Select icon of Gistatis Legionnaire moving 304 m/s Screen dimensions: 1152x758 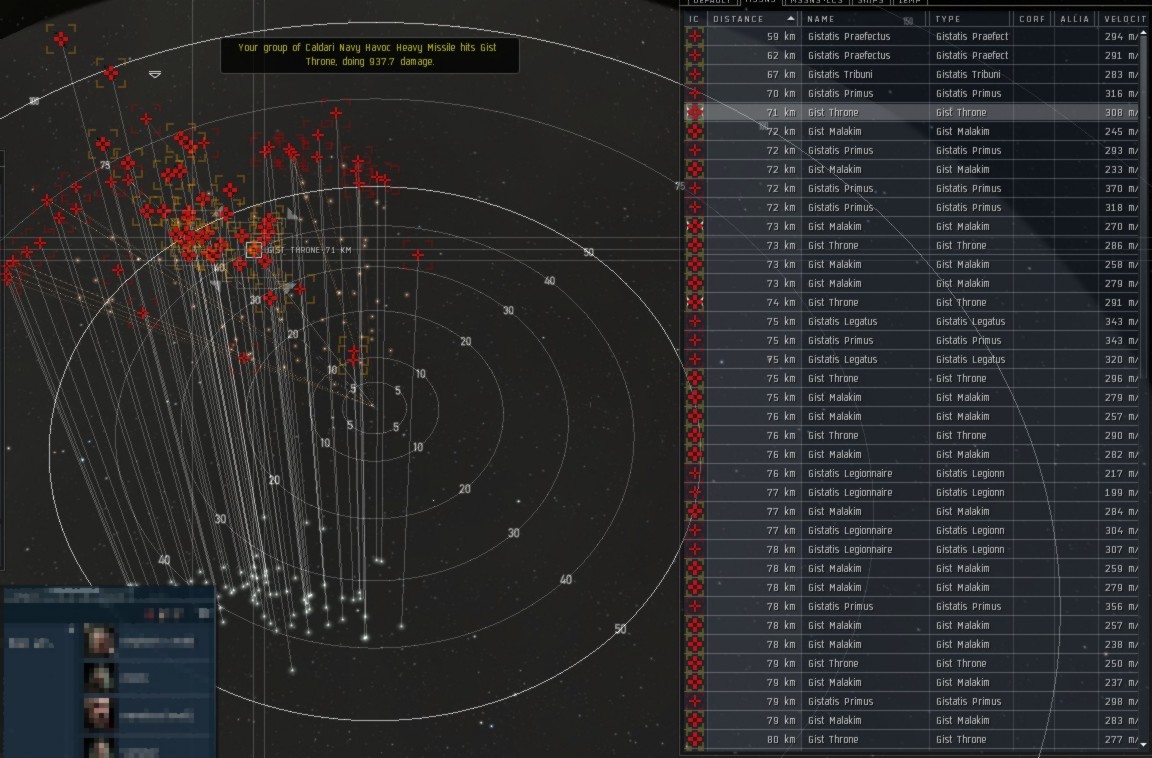point(694,530)
